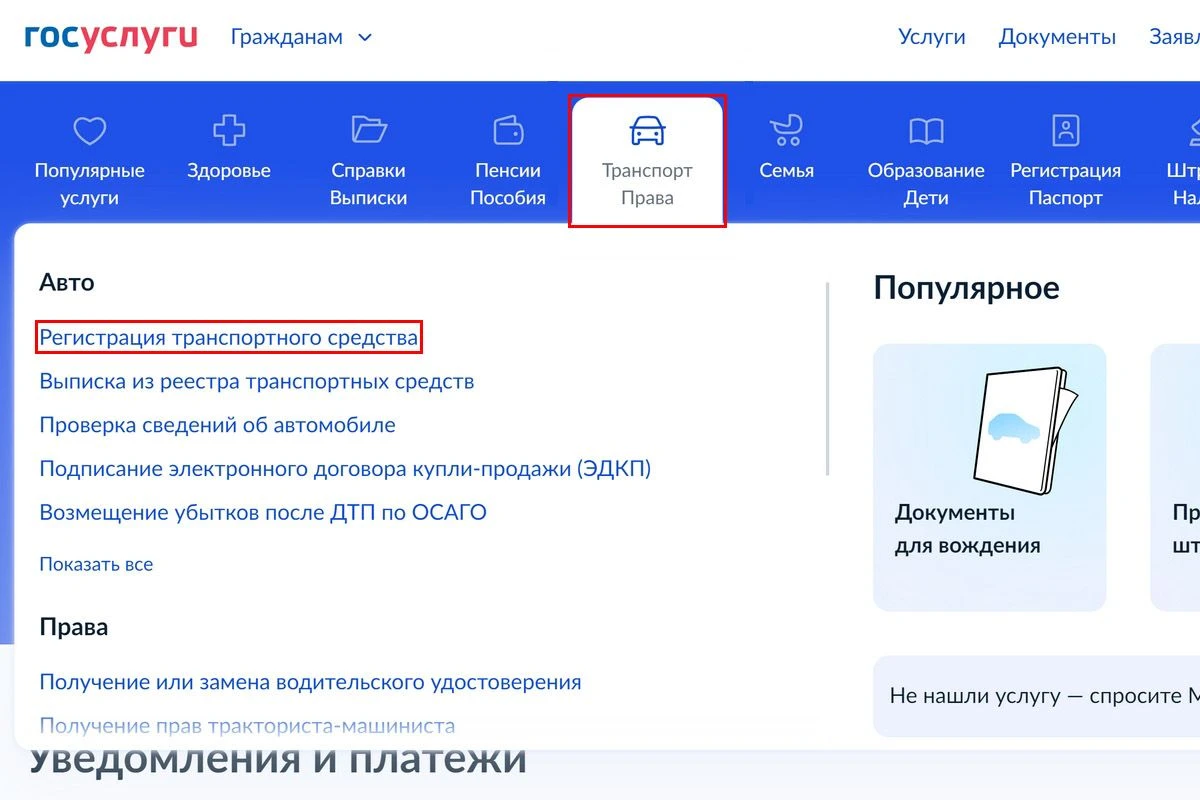1200x800 pixels.
Task: Open Получение прав тракториста-машиниста link
Action: (247, 726)
